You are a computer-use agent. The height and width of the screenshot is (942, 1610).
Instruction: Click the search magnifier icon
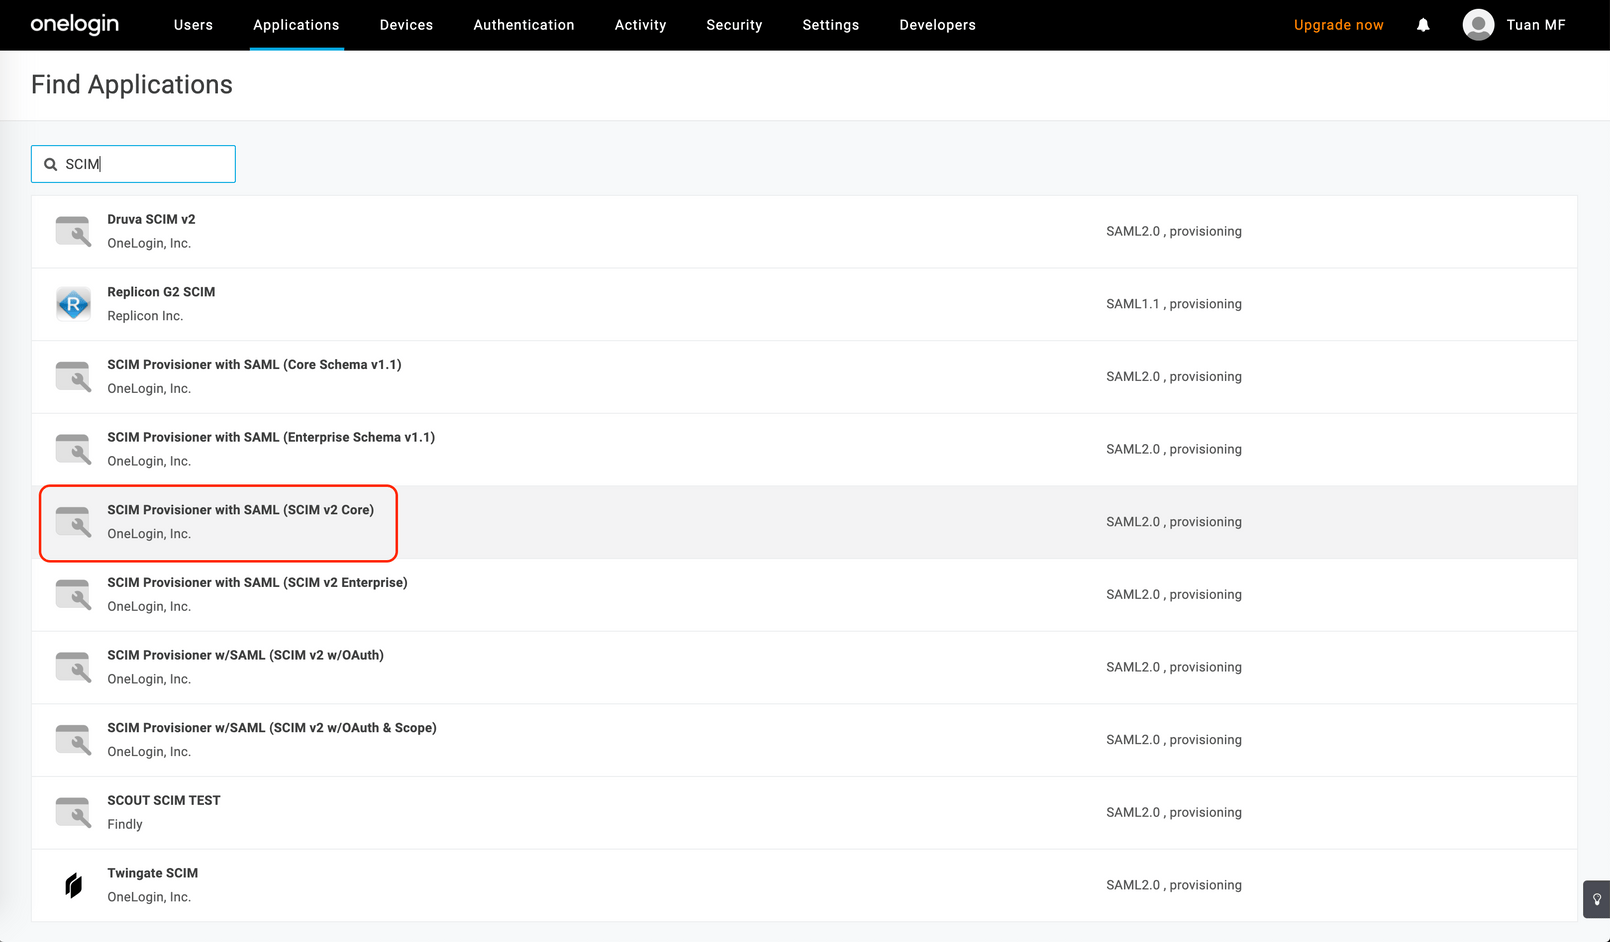pos(50,164)
